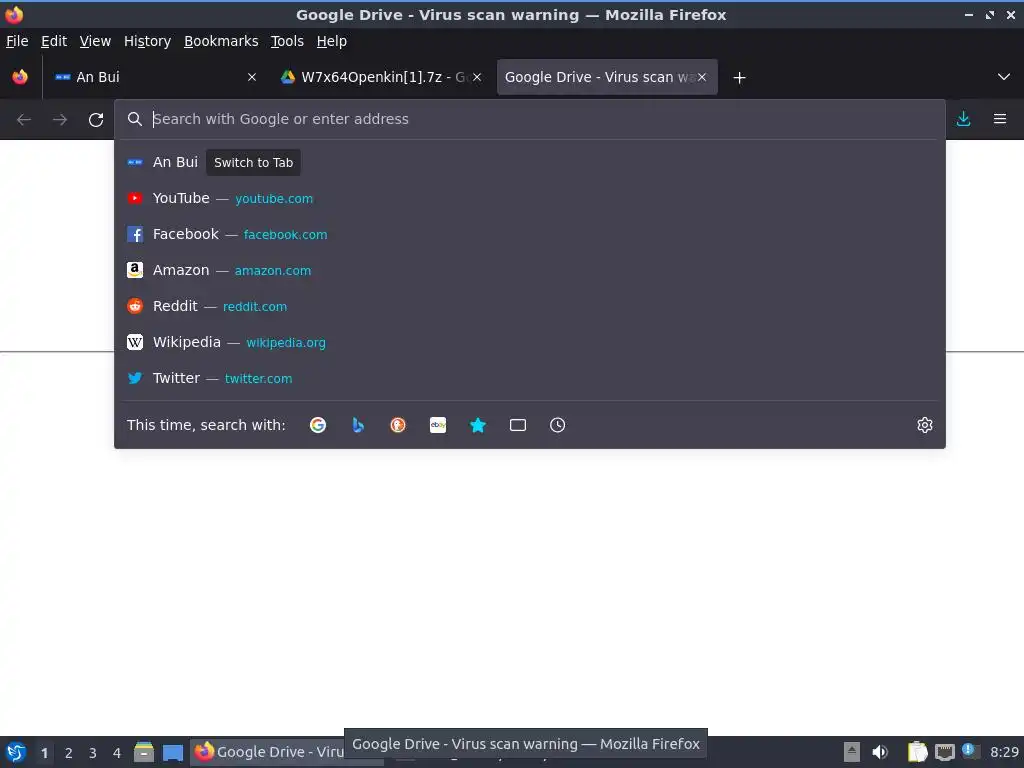The width and height of the screenshot is (1024, 768).
Task: Open the volume control in tray
Action: (x=880, y=752)
